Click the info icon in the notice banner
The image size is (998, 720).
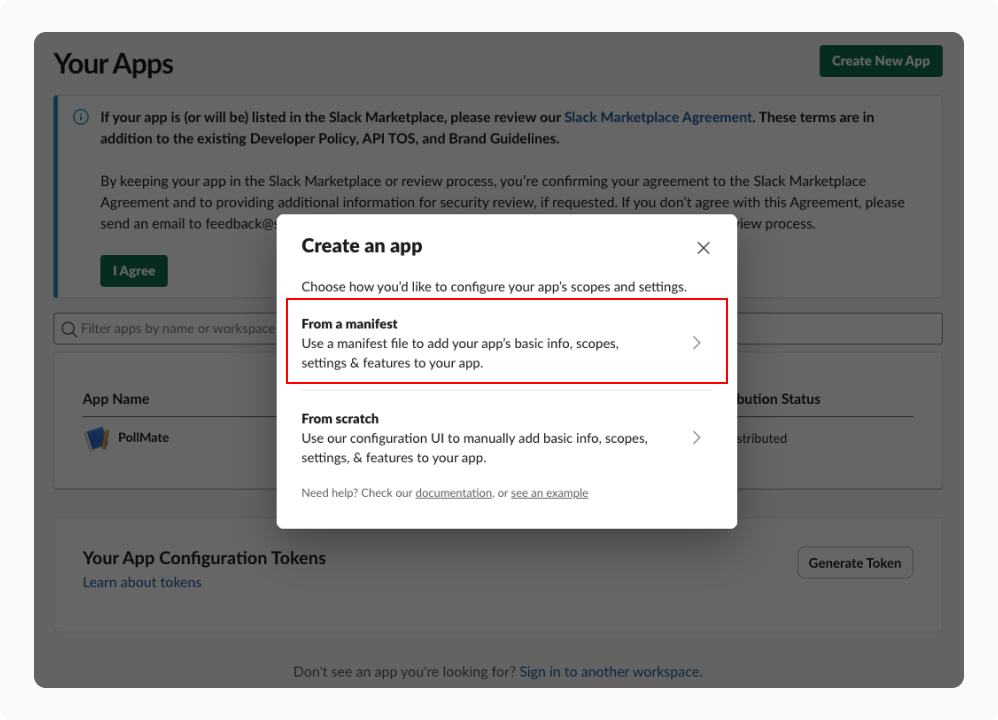coord(81,117)
